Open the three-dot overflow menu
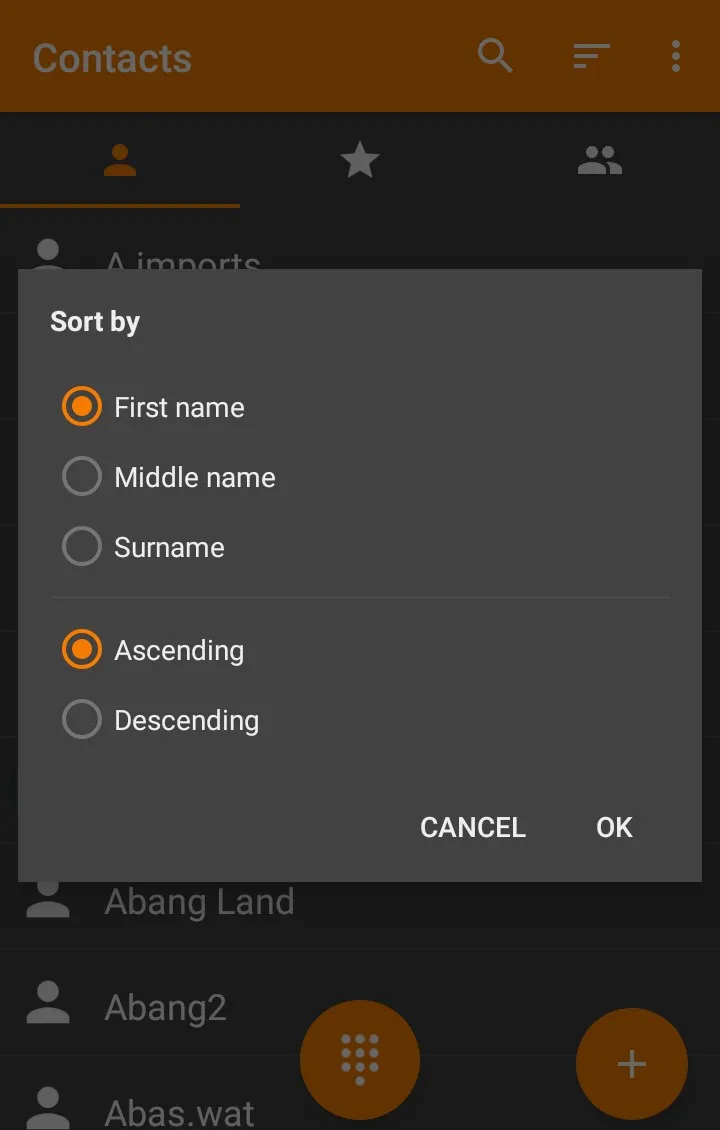The height and width of the screenshot is (1130, 720). [x=675, y=56]
